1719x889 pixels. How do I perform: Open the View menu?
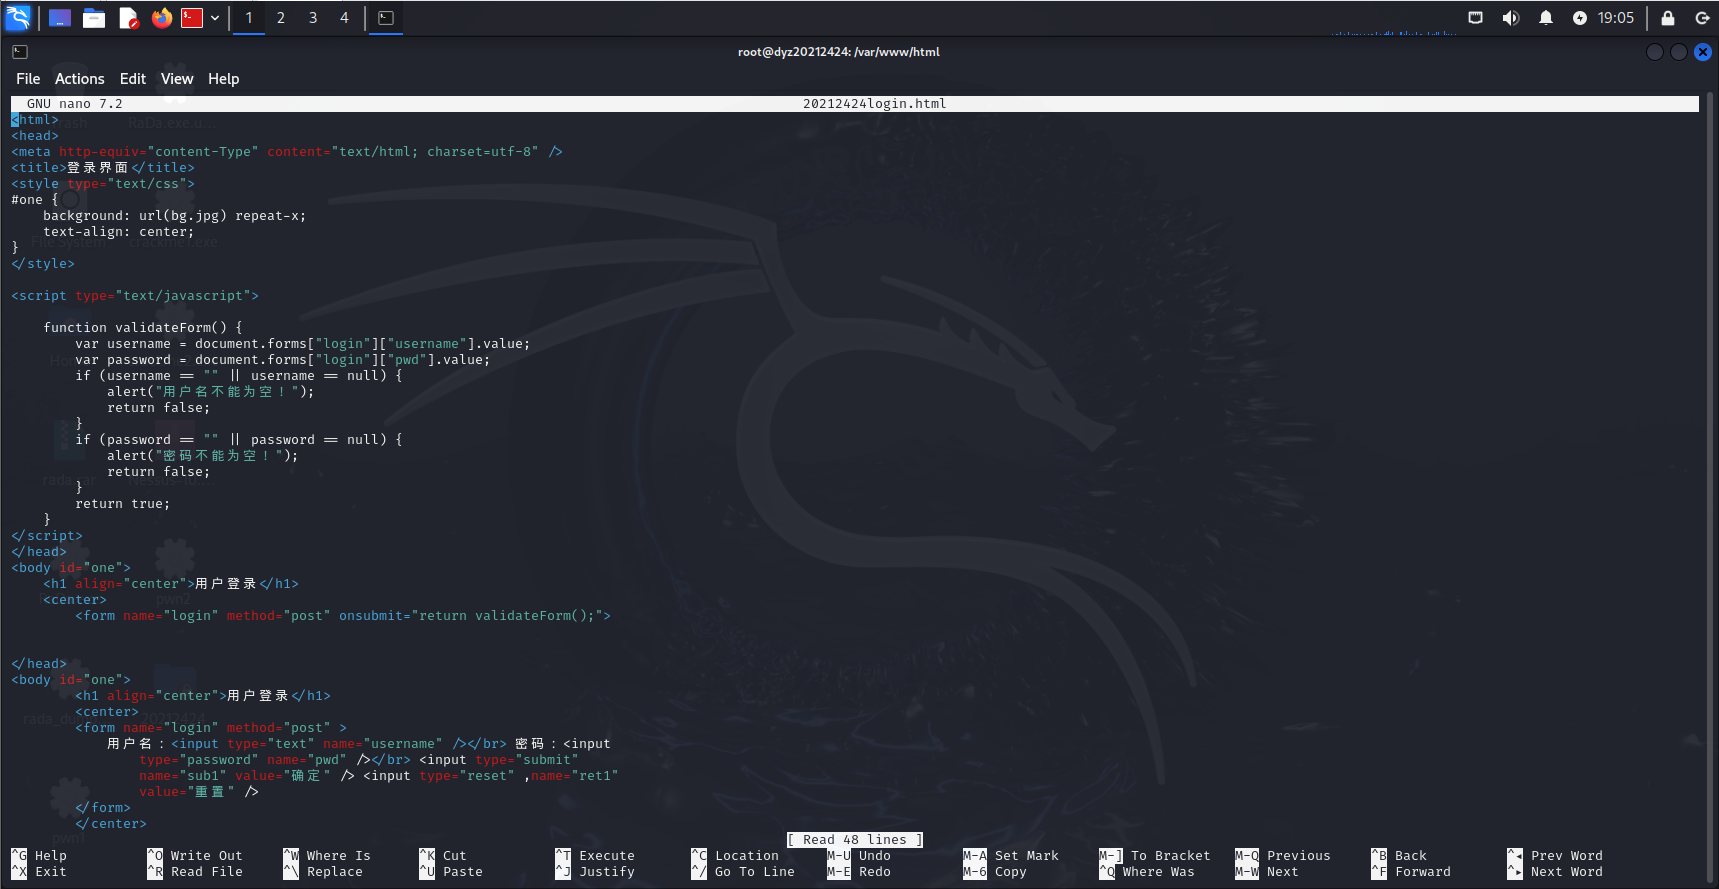[177, 79]
